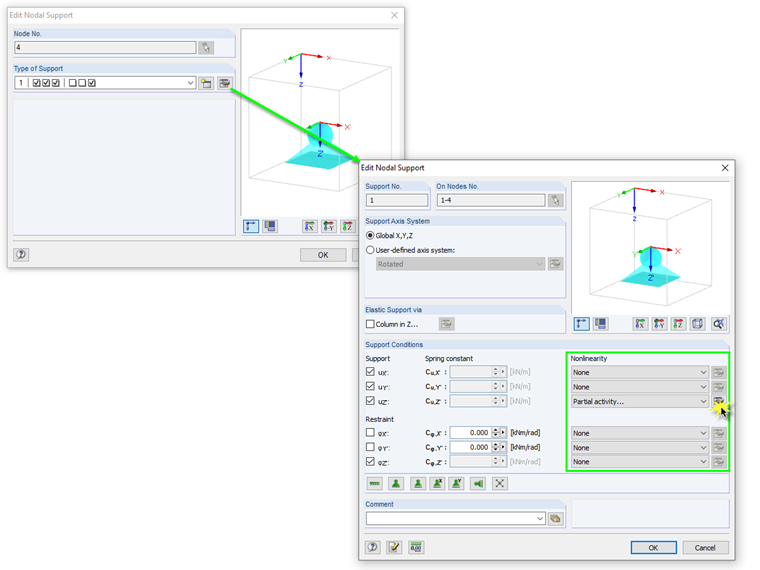Open Comment dropdown
The height and width of the screenshot is (570, 760).
pos(540,519)
